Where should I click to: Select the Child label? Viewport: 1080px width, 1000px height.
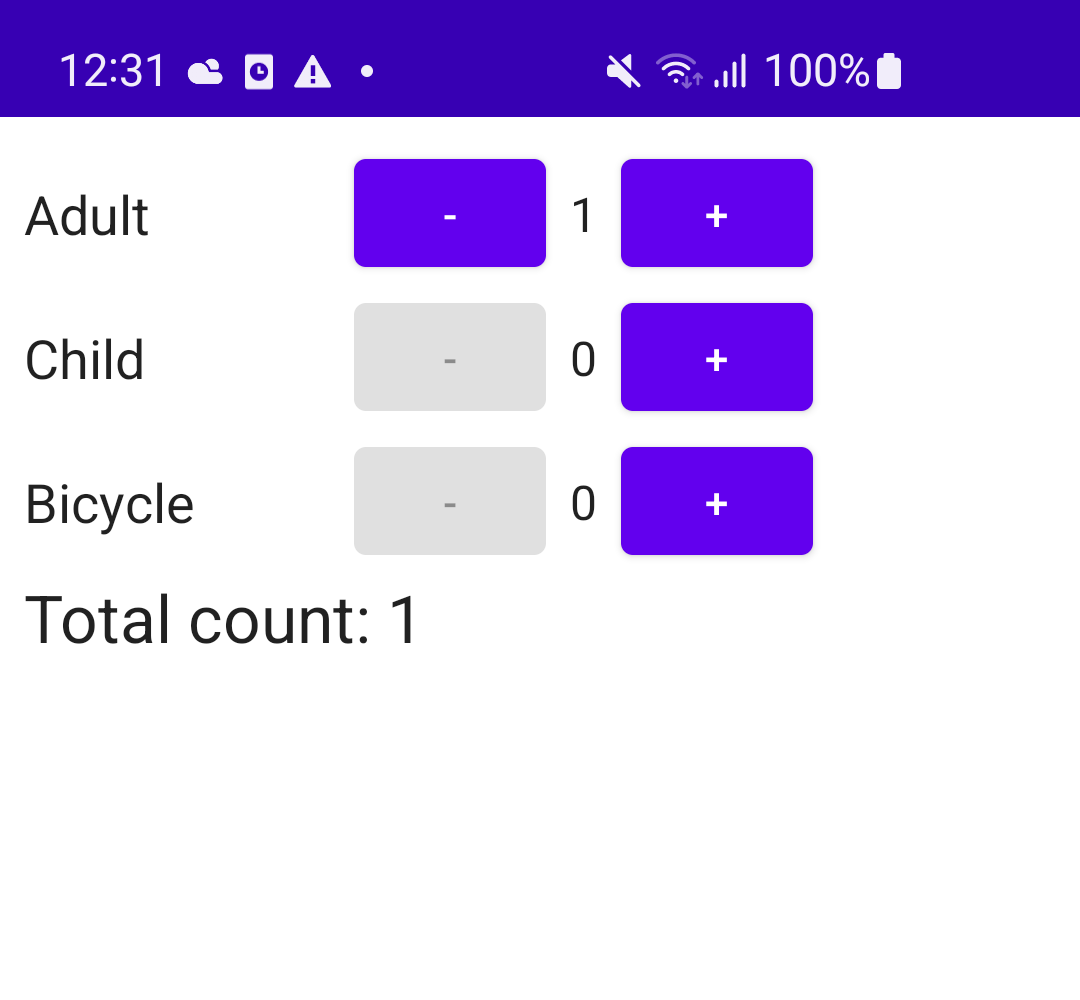(x=85, y=360)
